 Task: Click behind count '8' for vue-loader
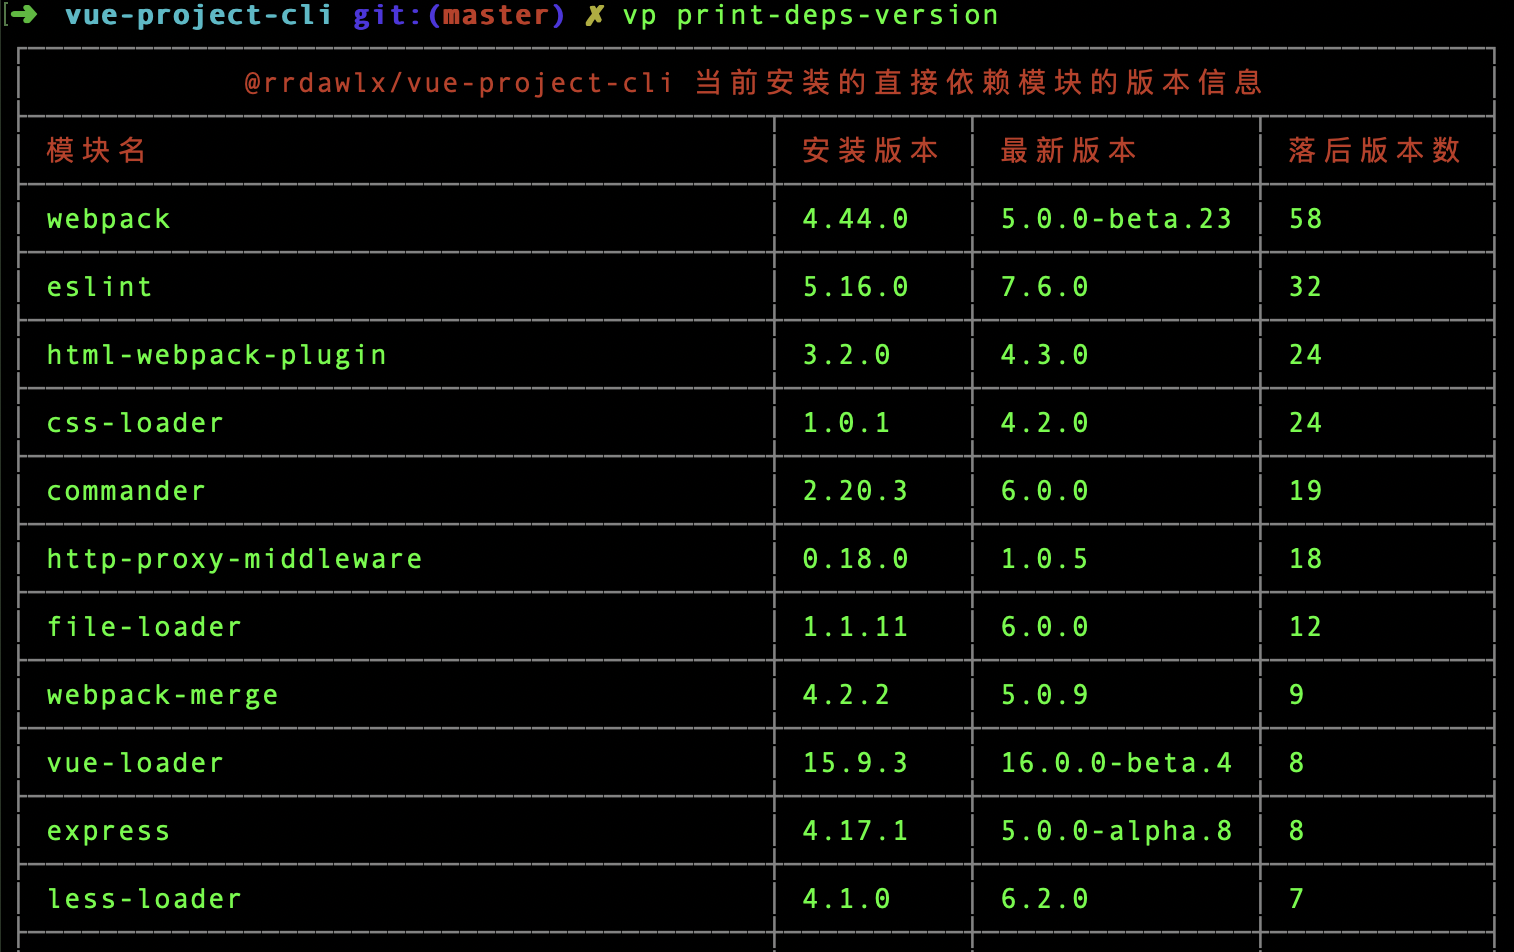[x=1297, y=763]
